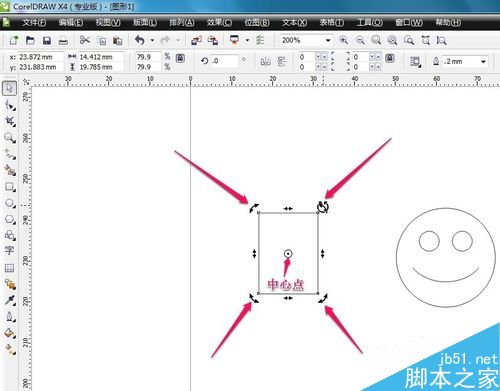Click the smiley face's left eye circle
Viewport: 500px width, 391px height.
coord(429,241)
